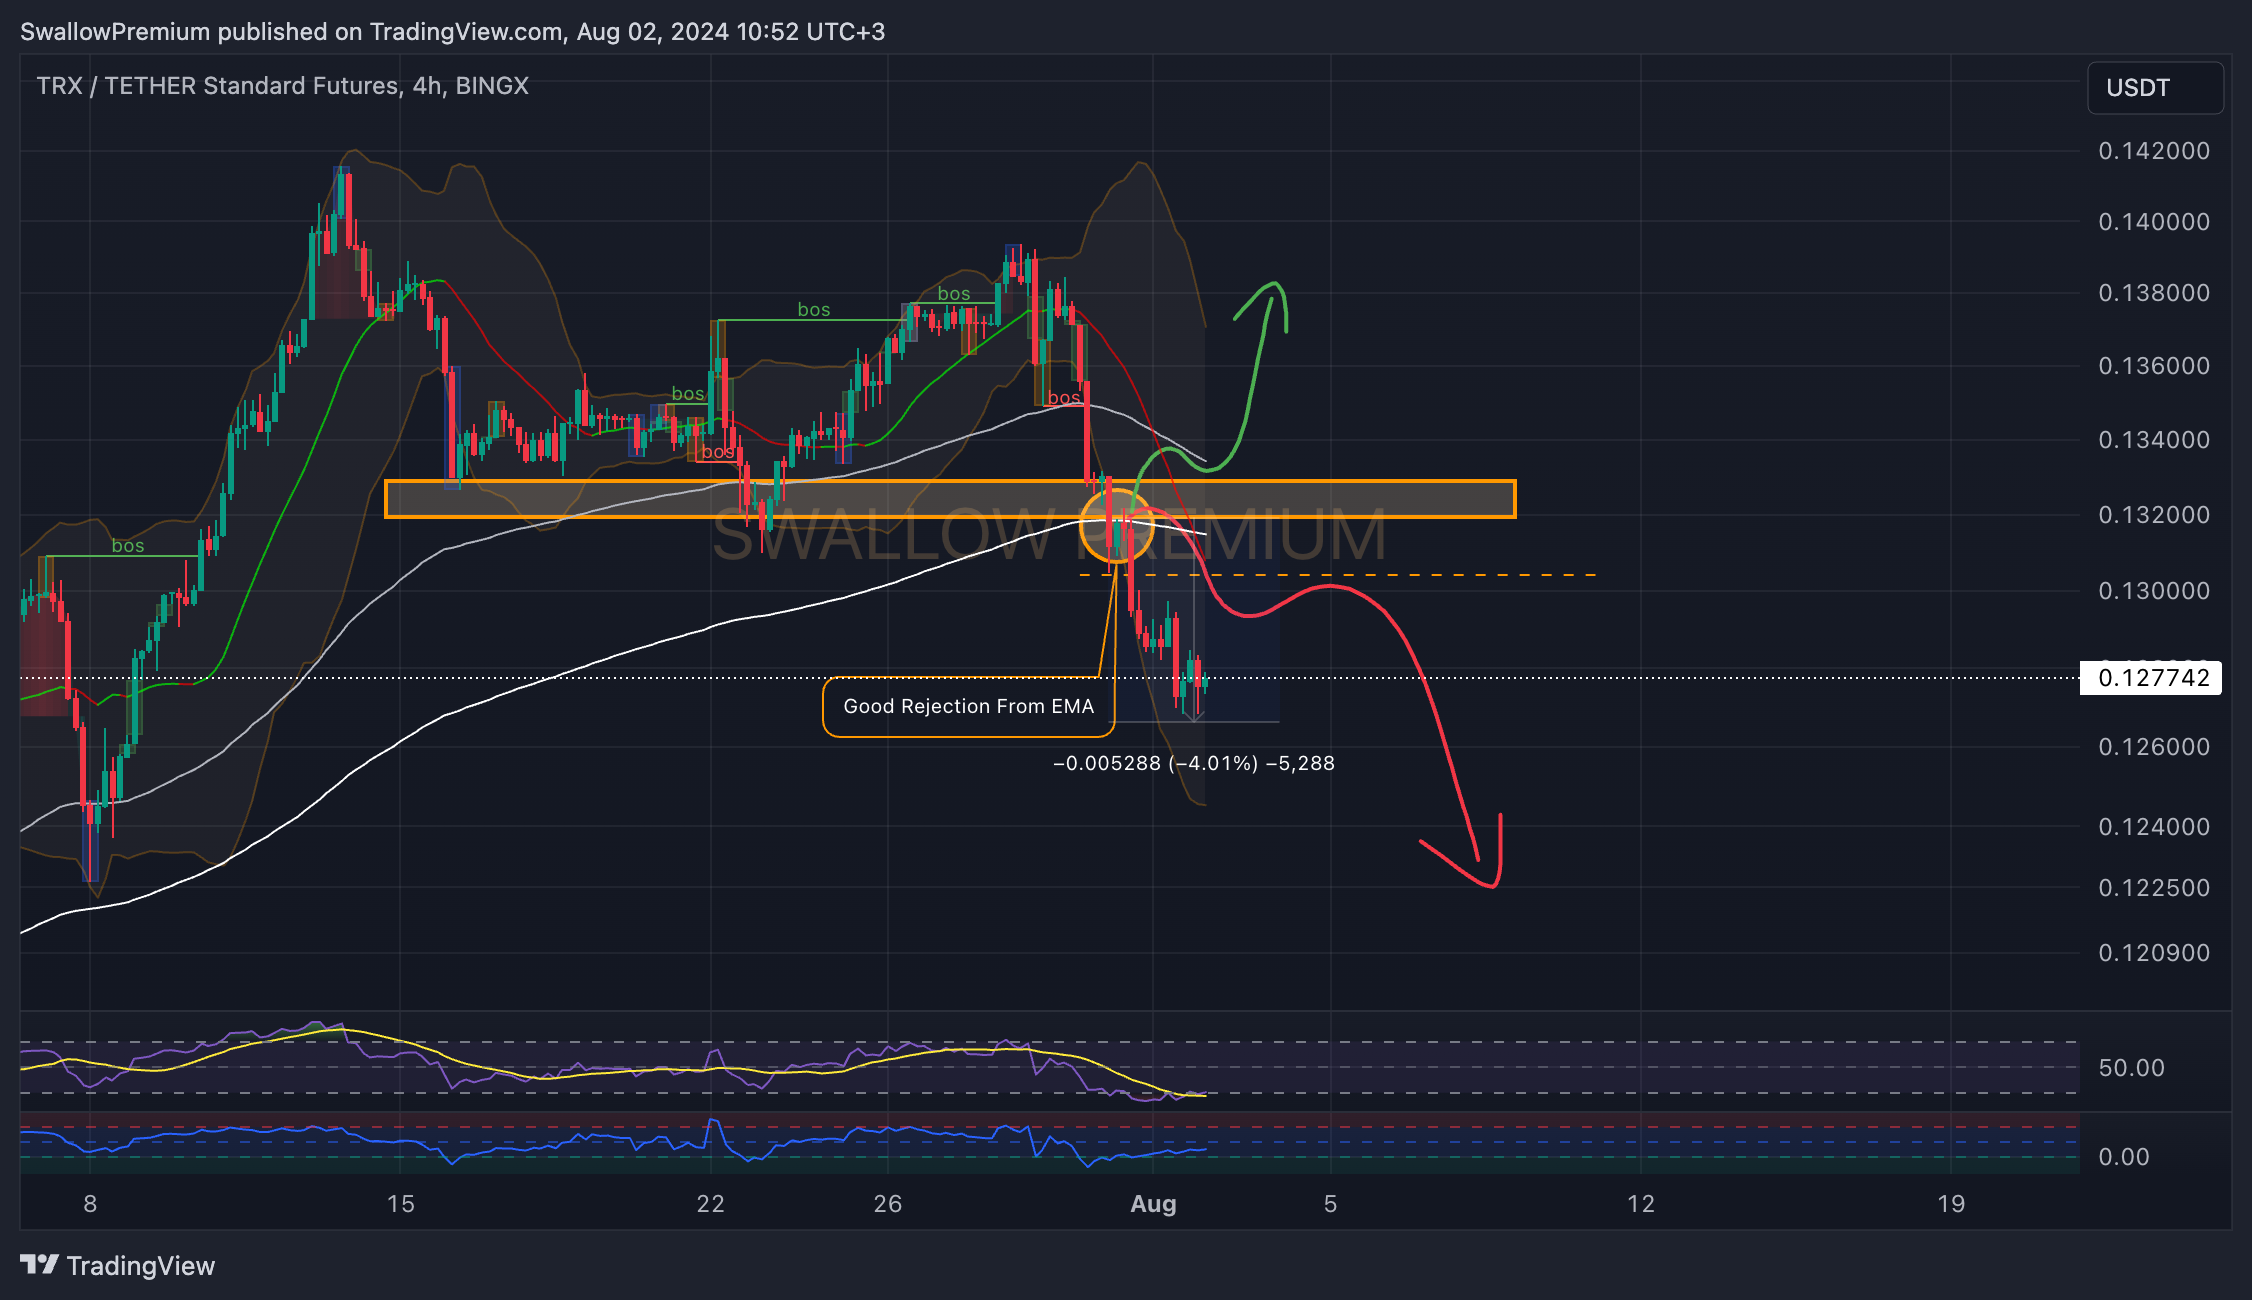Click the date label 26 on time axis

(x=888, y=1204)
